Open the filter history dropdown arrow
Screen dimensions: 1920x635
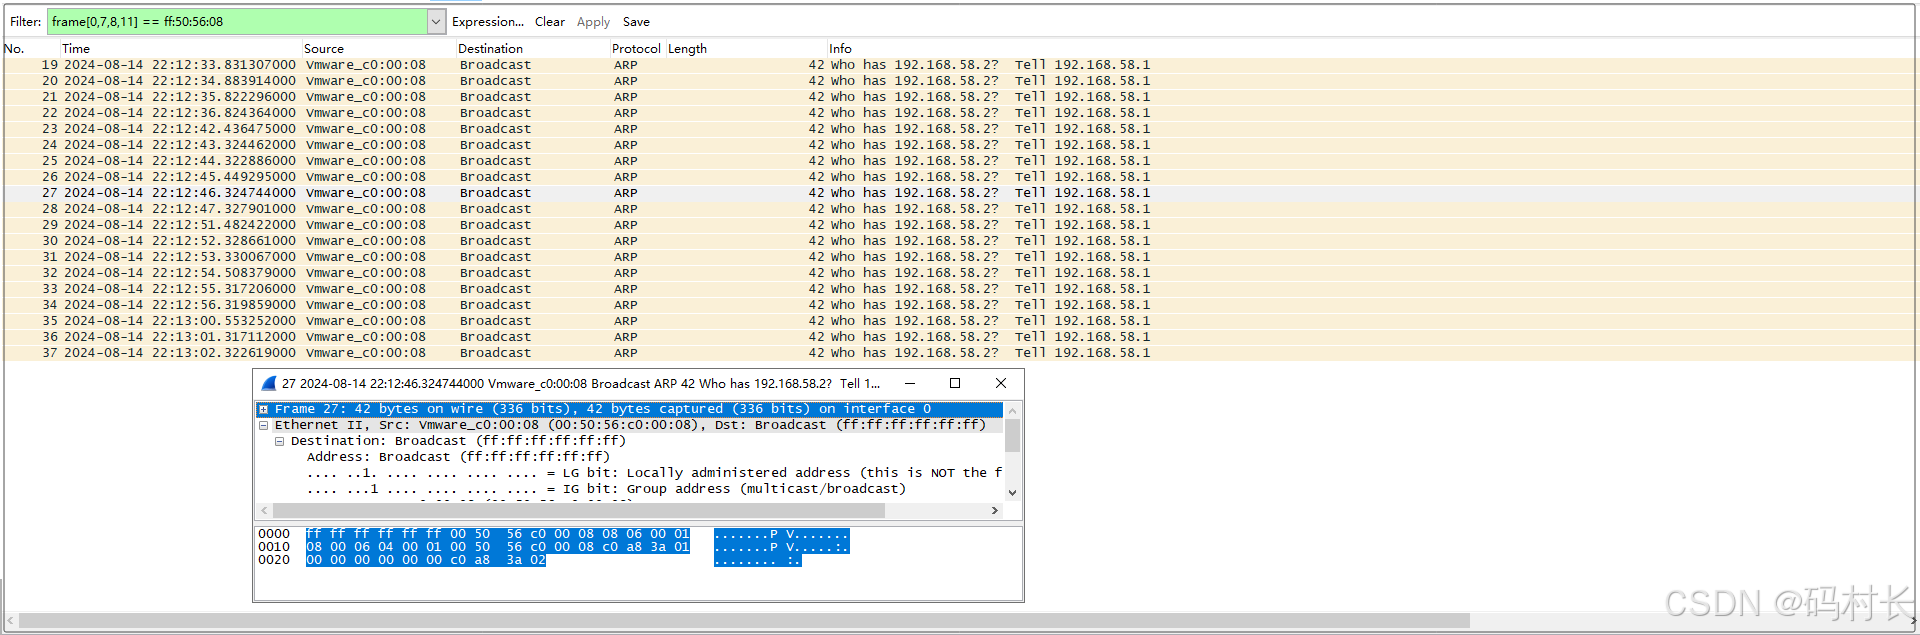point(436,21)
